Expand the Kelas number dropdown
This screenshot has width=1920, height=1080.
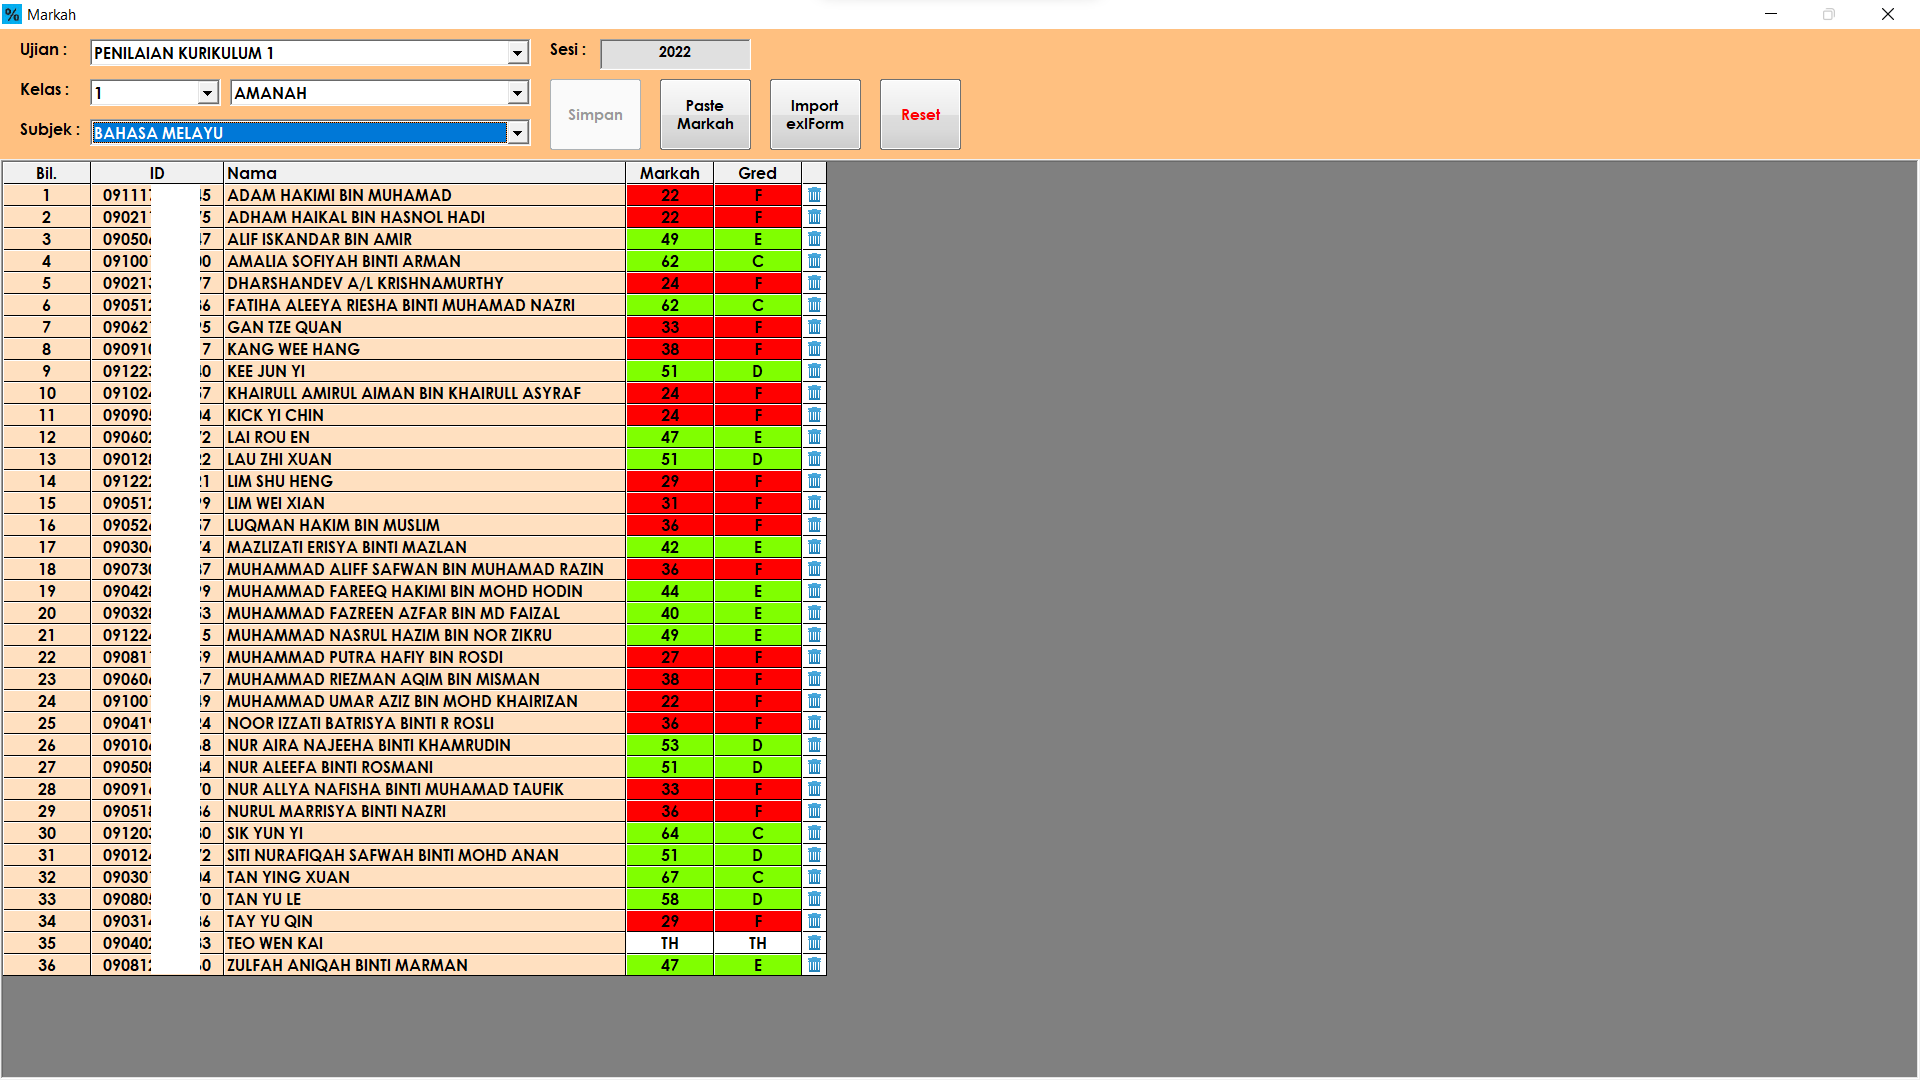click(x=207, y=93)
